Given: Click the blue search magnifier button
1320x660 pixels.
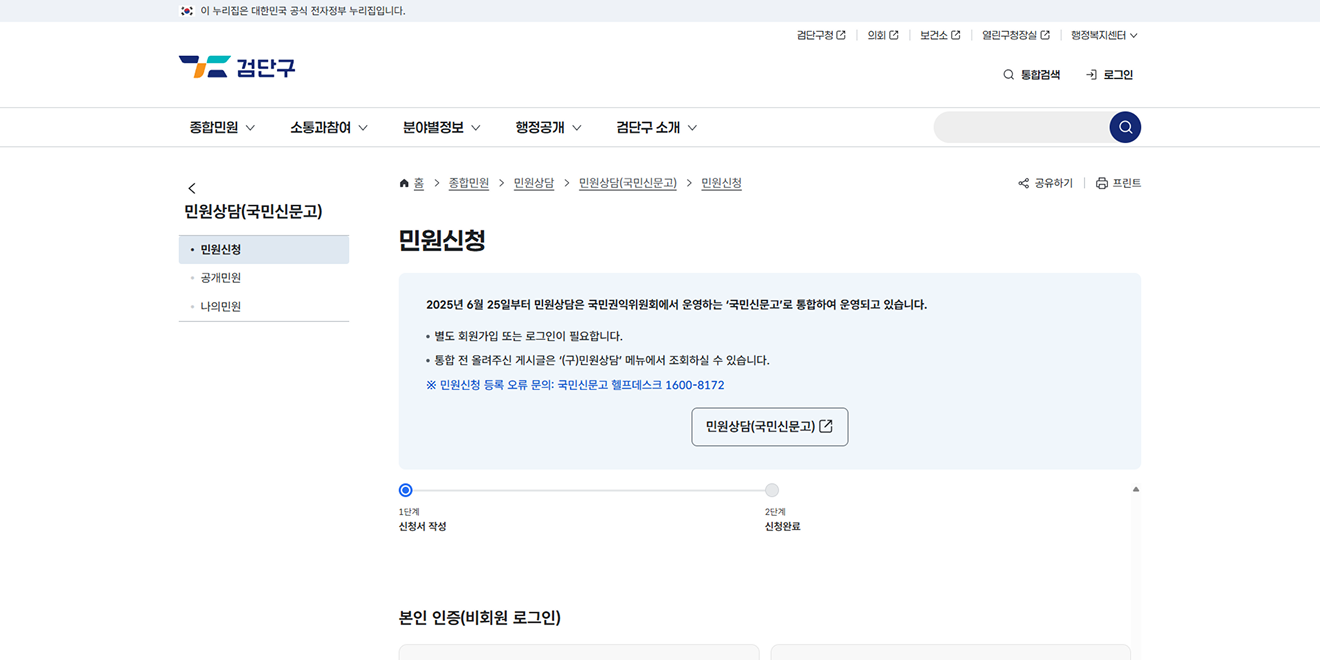Looking at the screenshot, I should pyautogui.click(x=1125, y=127).
